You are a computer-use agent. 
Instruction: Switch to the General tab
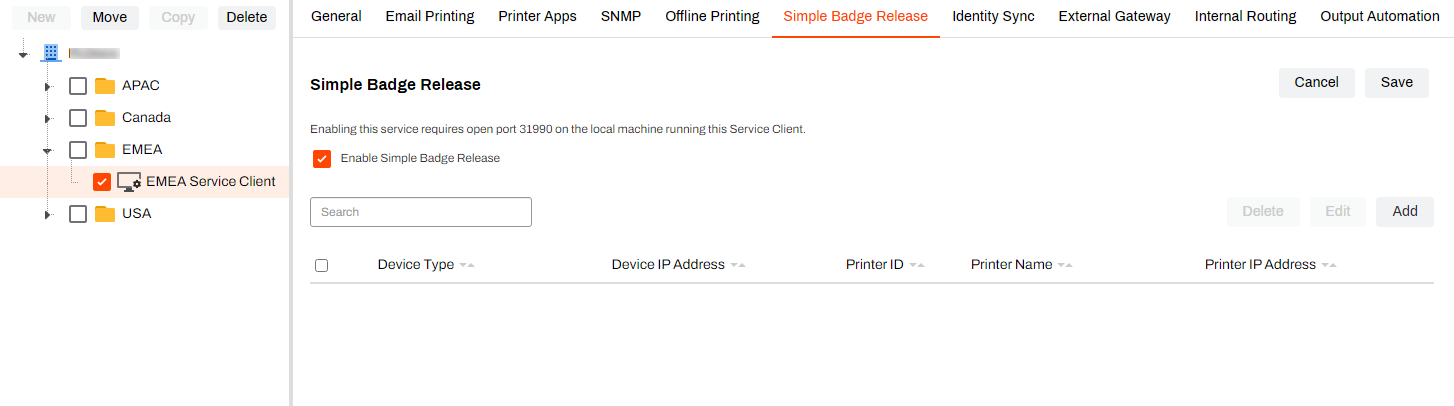336,17
